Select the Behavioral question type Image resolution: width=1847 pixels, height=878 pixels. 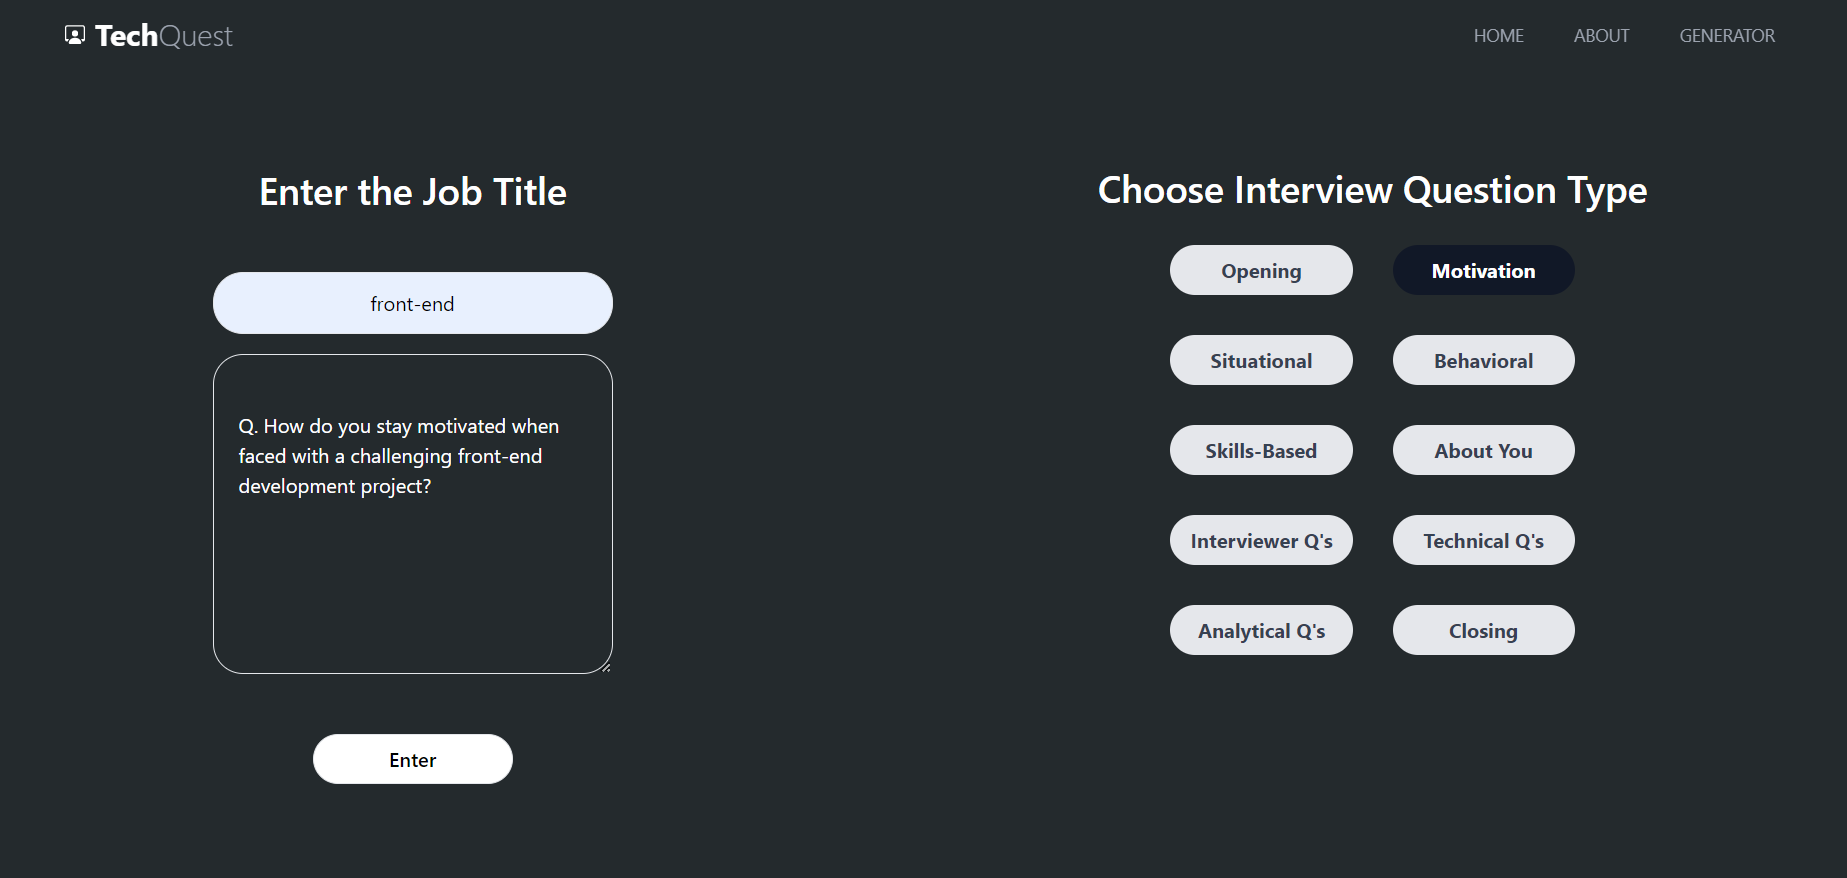pyautogui.click(x=1483, y=361)
